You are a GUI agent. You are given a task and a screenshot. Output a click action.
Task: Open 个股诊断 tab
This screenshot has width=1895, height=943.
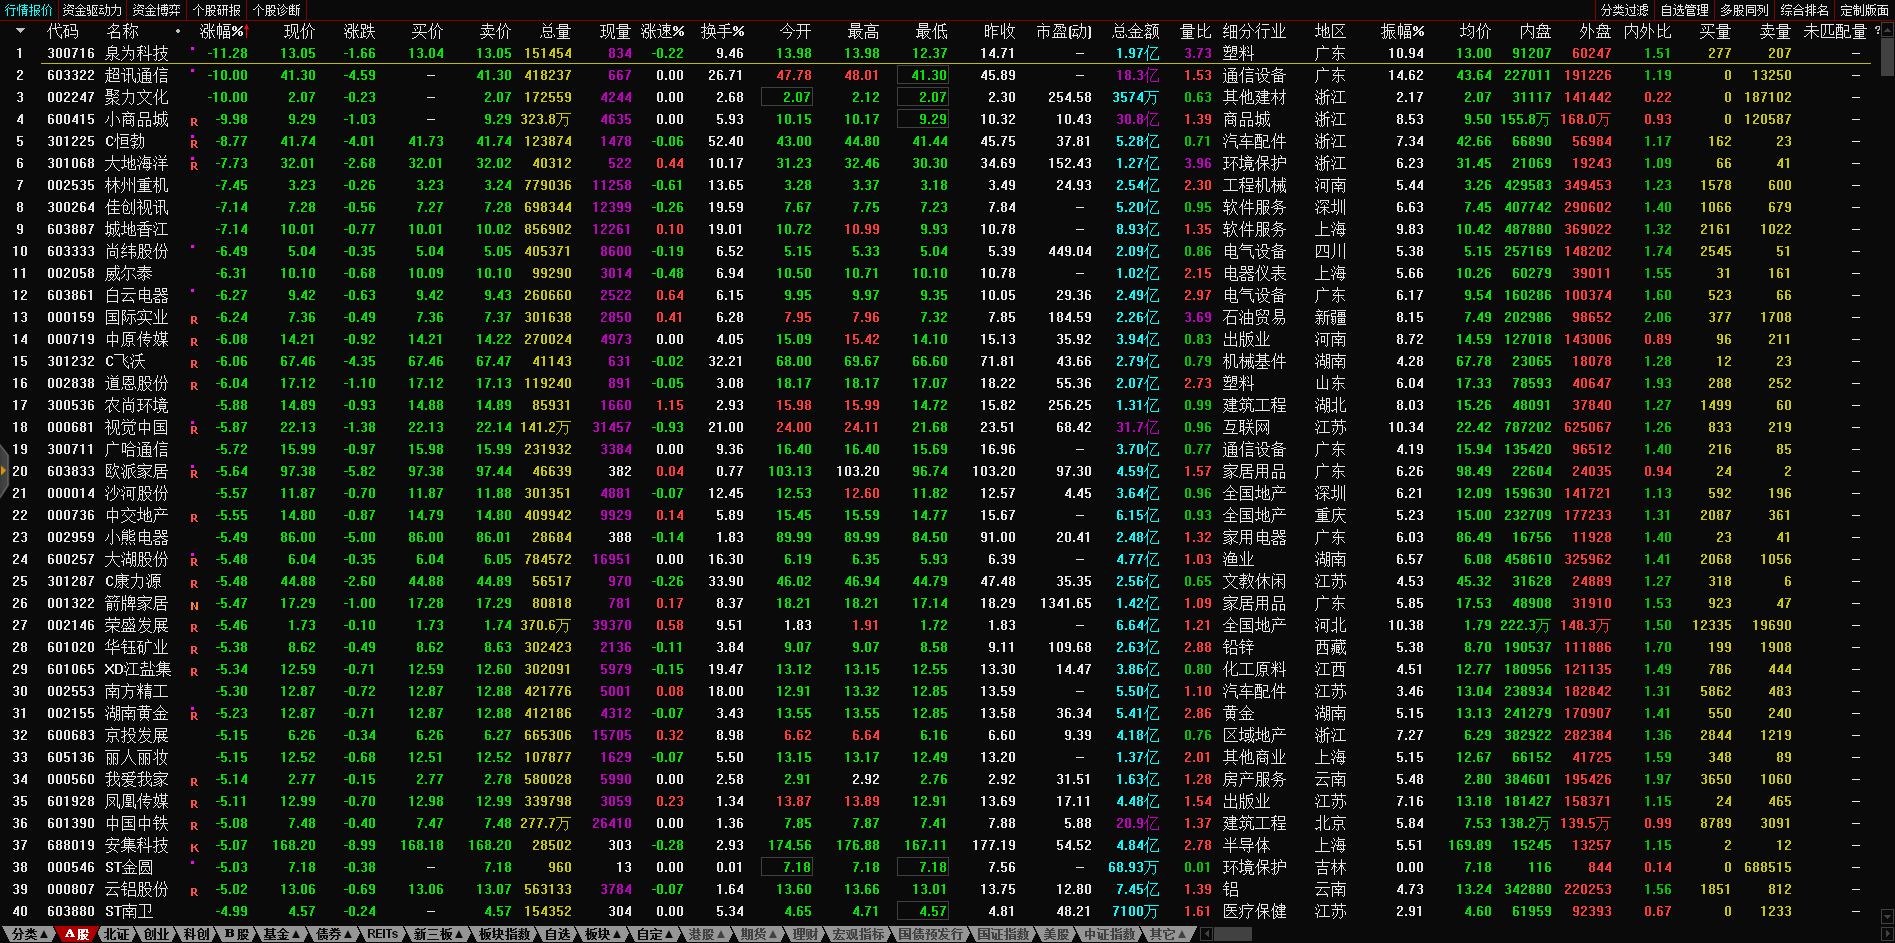[277, 10]
